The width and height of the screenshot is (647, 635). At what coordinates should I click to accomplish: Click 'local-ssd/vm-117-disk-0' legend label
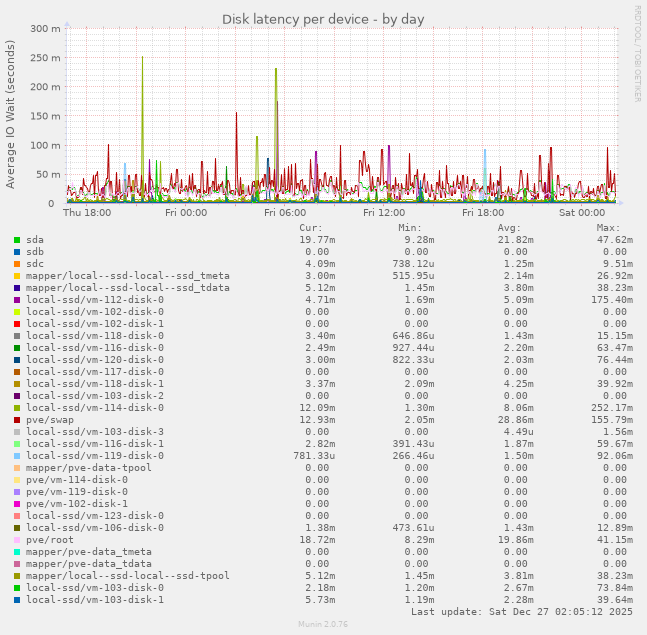(x=95, y=371)
